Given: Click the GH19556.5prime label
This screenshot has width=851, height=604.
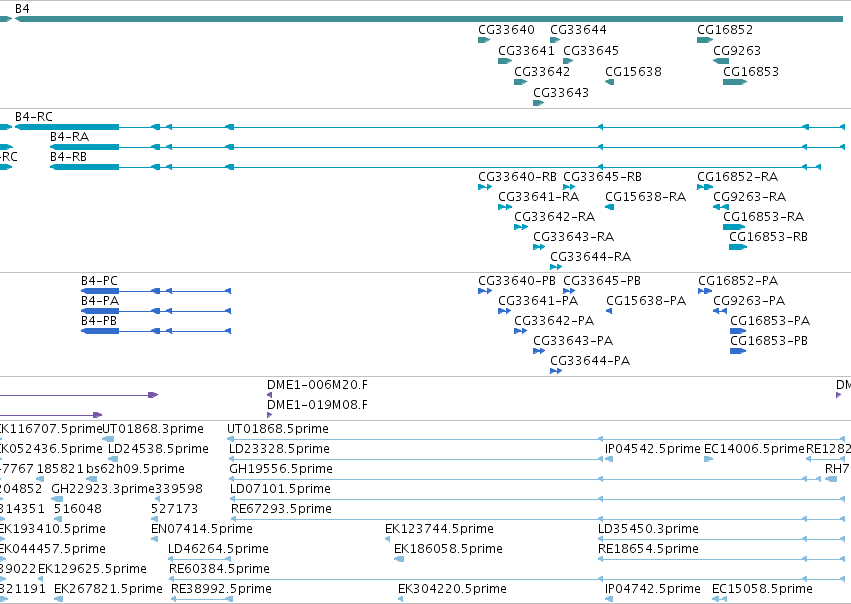Looking at the screenshot, I should [281, 469].
